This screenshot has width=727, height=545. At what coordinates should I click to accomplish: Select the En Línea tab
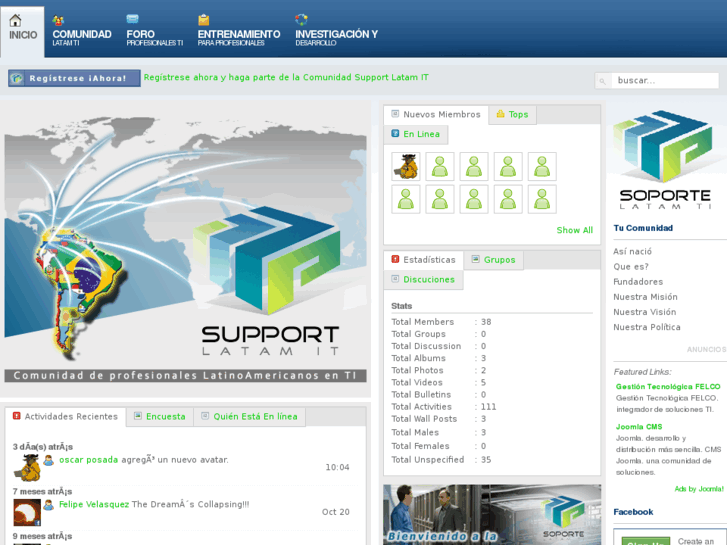(415, 134)
